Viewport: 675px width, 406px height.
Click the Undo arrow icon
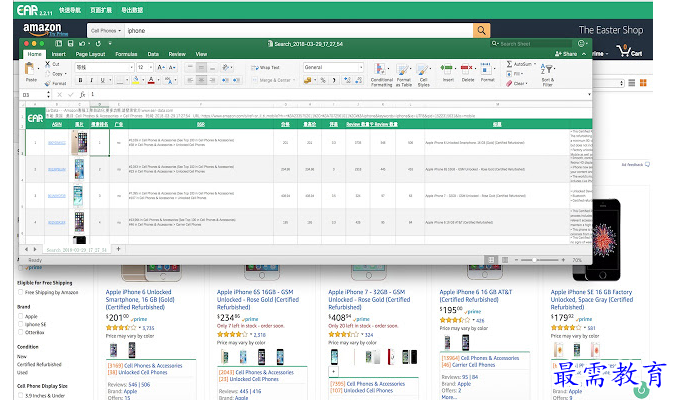[x=82, y=43]
